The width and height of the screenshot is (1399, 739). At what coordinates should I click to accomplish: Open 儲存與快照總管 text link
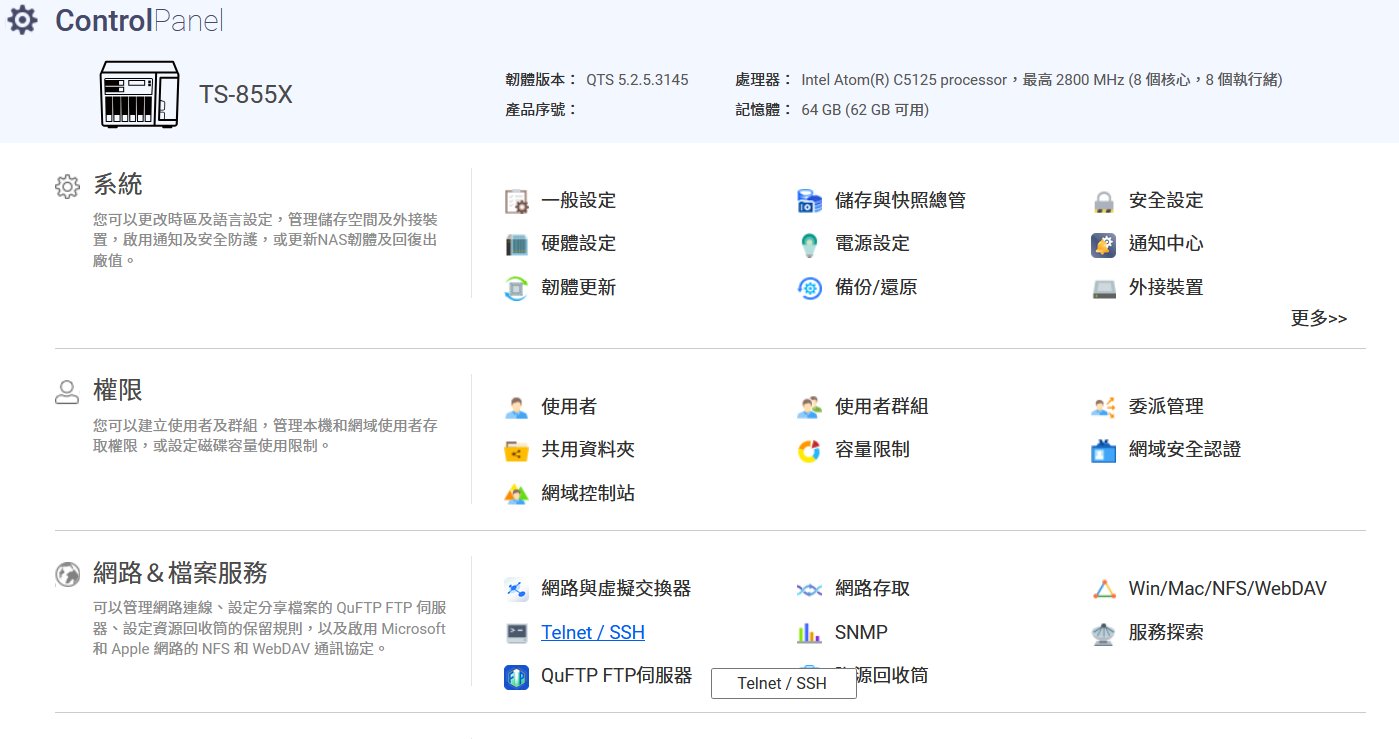click(x=900, y=201)
